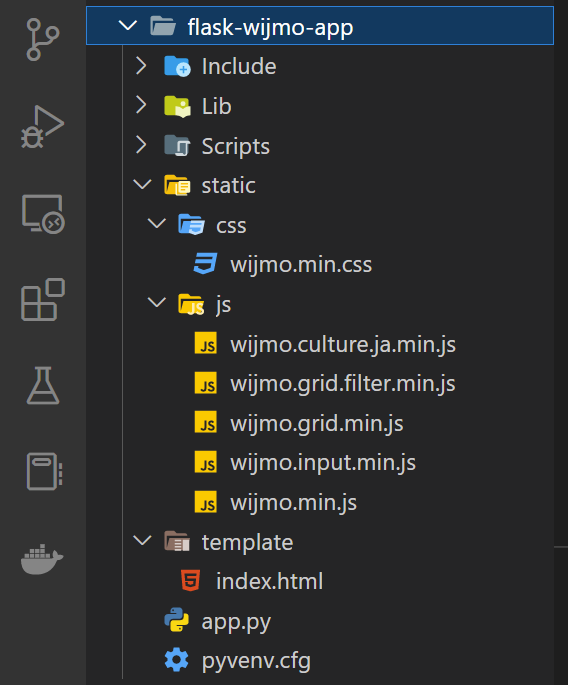Open the Remote Explorer view
This screenshot has height=685, width=568.
point(43,214)
